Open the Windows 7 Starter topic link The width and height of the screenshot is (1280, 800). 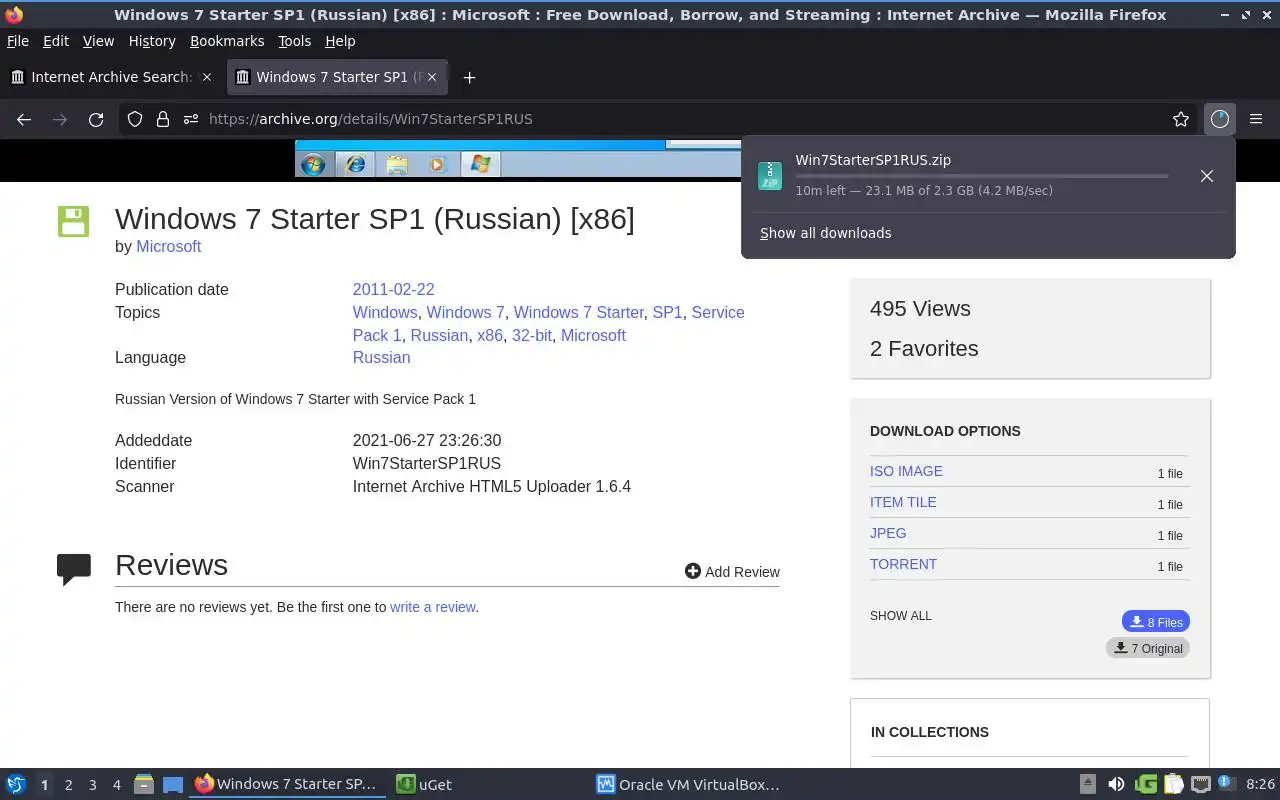click(x=579, y=312)
